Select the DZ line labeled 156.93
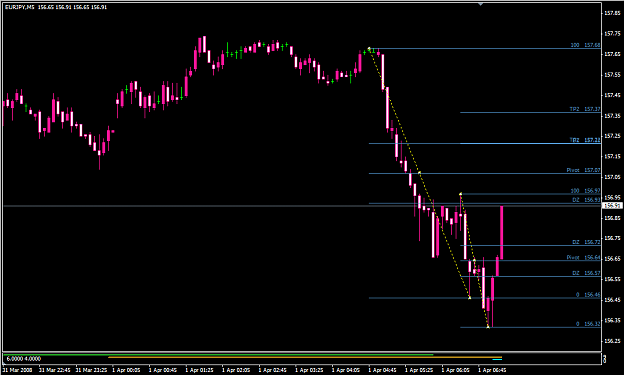Screen dimensions: 625x376 tap(484, 203)
